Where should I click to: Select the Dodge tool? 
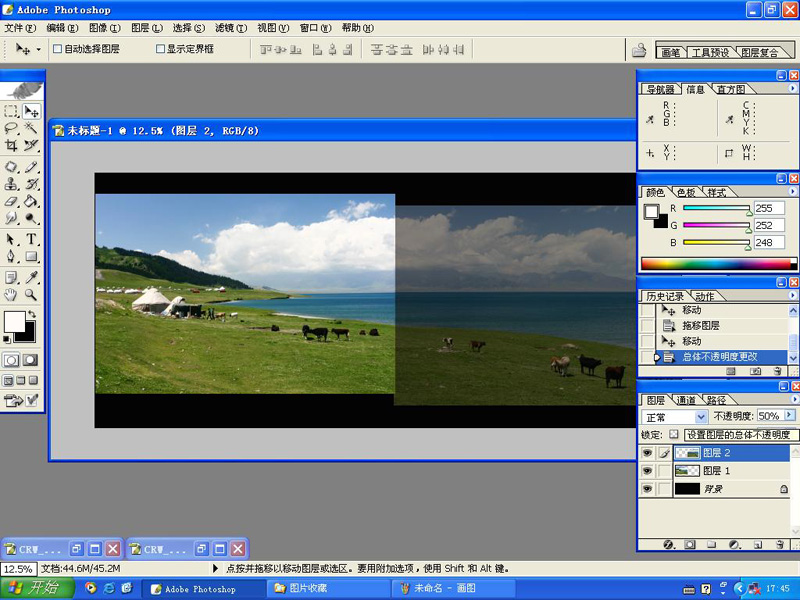coord(32,218)
